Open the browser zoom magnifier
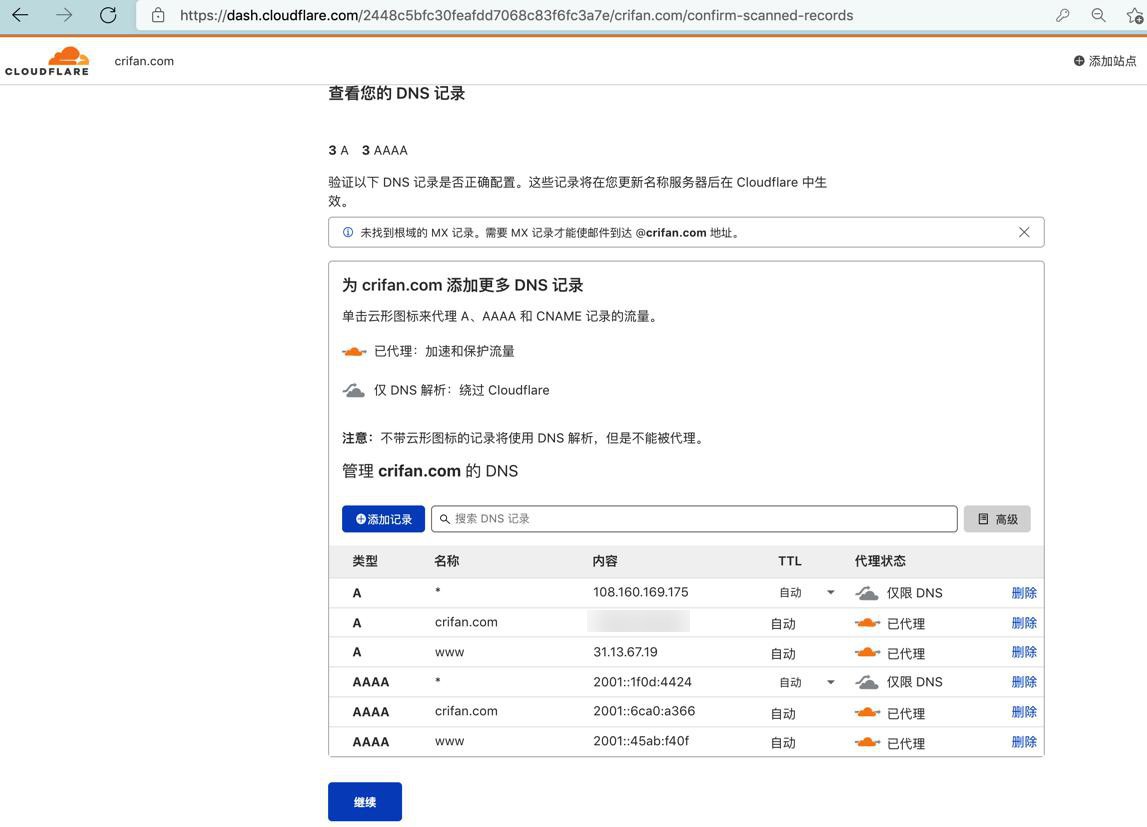This screenshot has height=827, width=1147. point(1099,15)
